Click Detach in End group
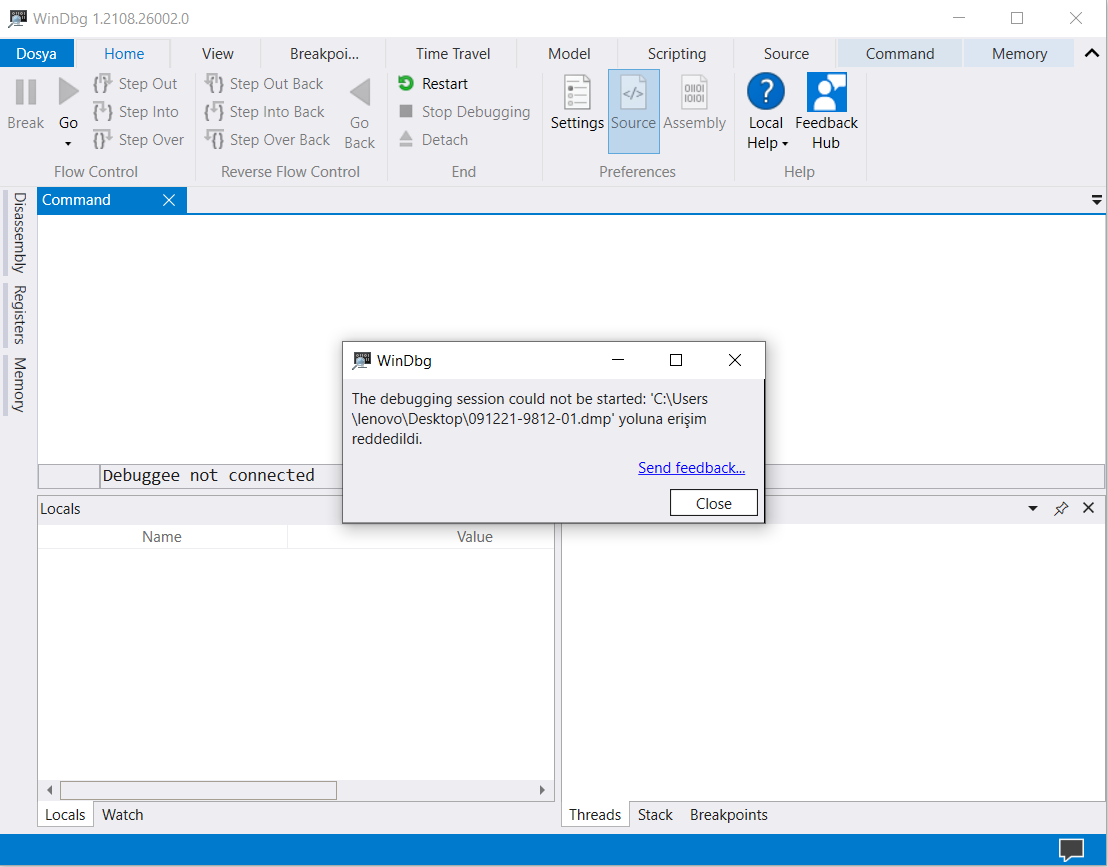 tap(433, 140)
